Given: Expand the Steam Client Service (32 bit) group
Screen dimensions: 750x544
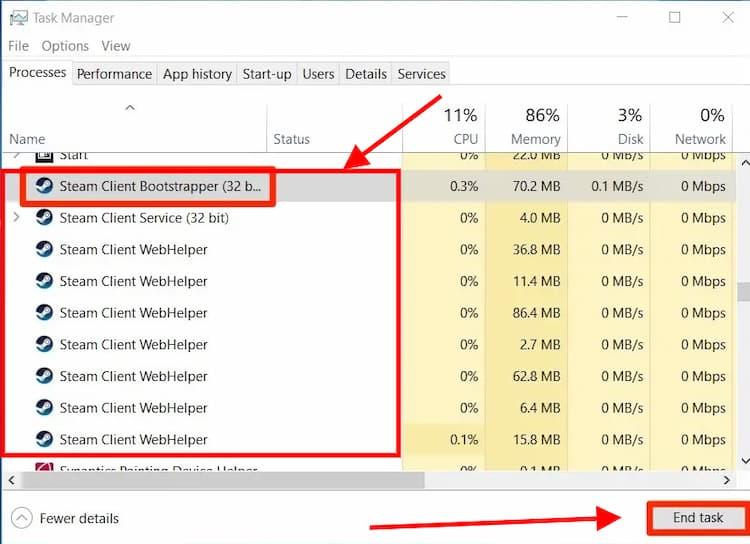Looking at the screenshot, I should point(17,217).
